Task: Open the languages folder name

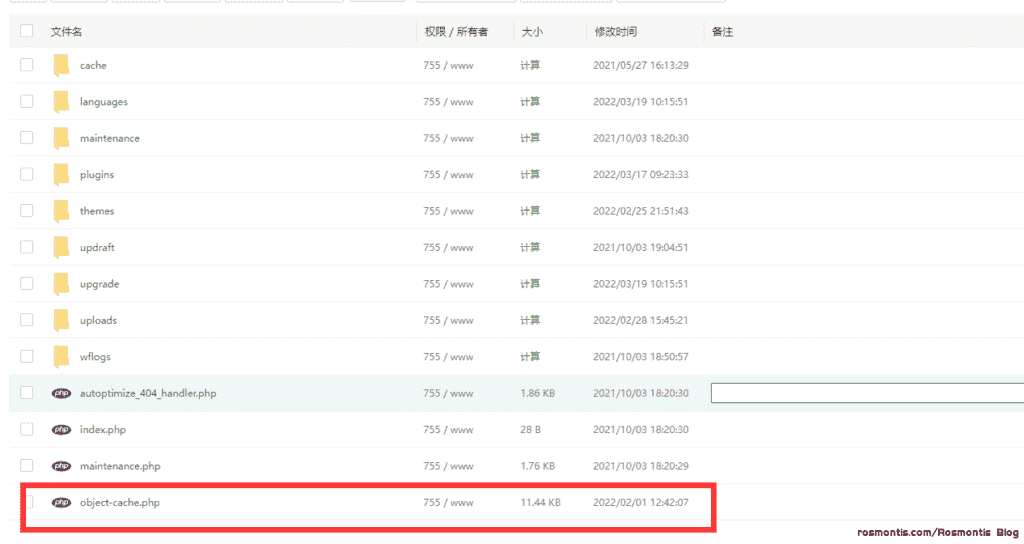Action: coord(104,102)
